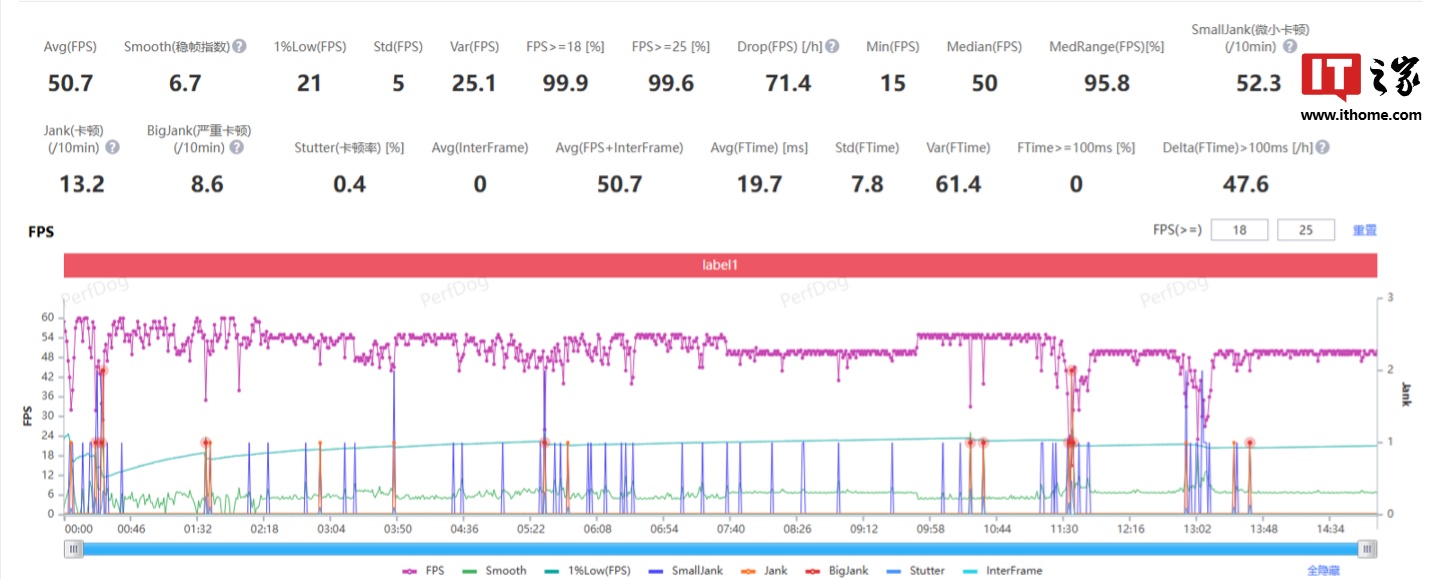
Task: Click help icon beside Drop(FPS) [/h]
Action: pyautogui.click(x=832, y=47)
